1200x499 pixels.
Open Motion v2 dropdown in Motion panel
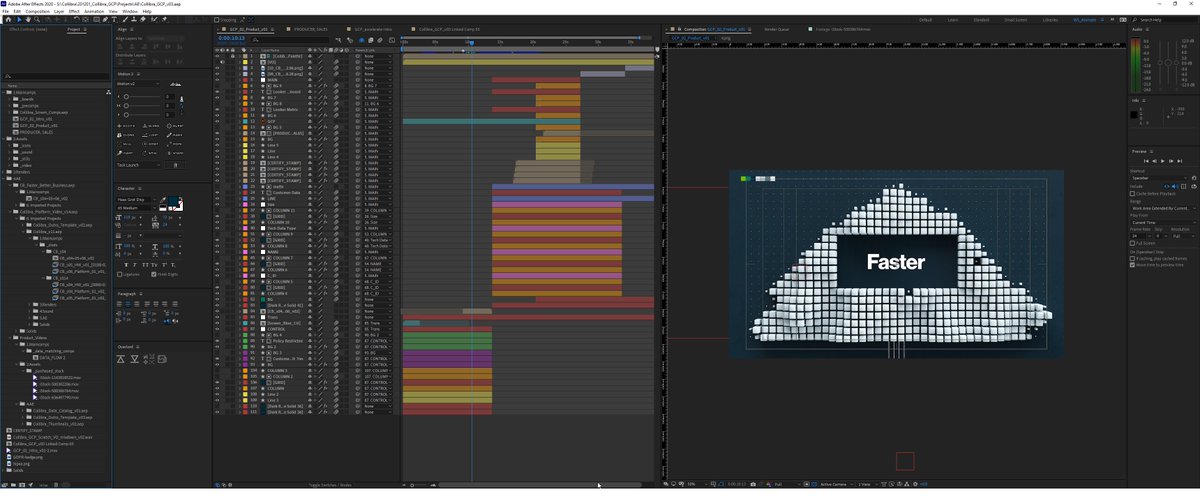pyautogui.click(x=138, y=83)
